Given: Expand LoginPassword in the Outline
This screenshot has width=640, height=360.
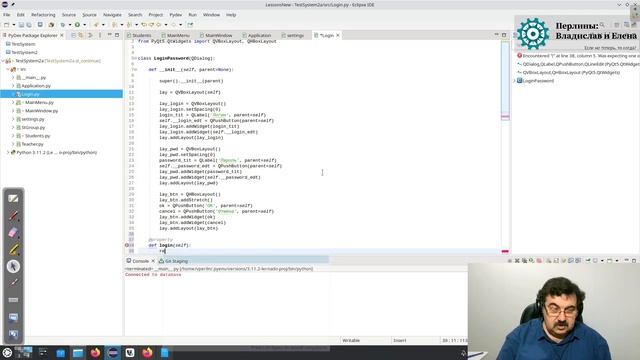Looking at the screenshot, I should [514, 81].
